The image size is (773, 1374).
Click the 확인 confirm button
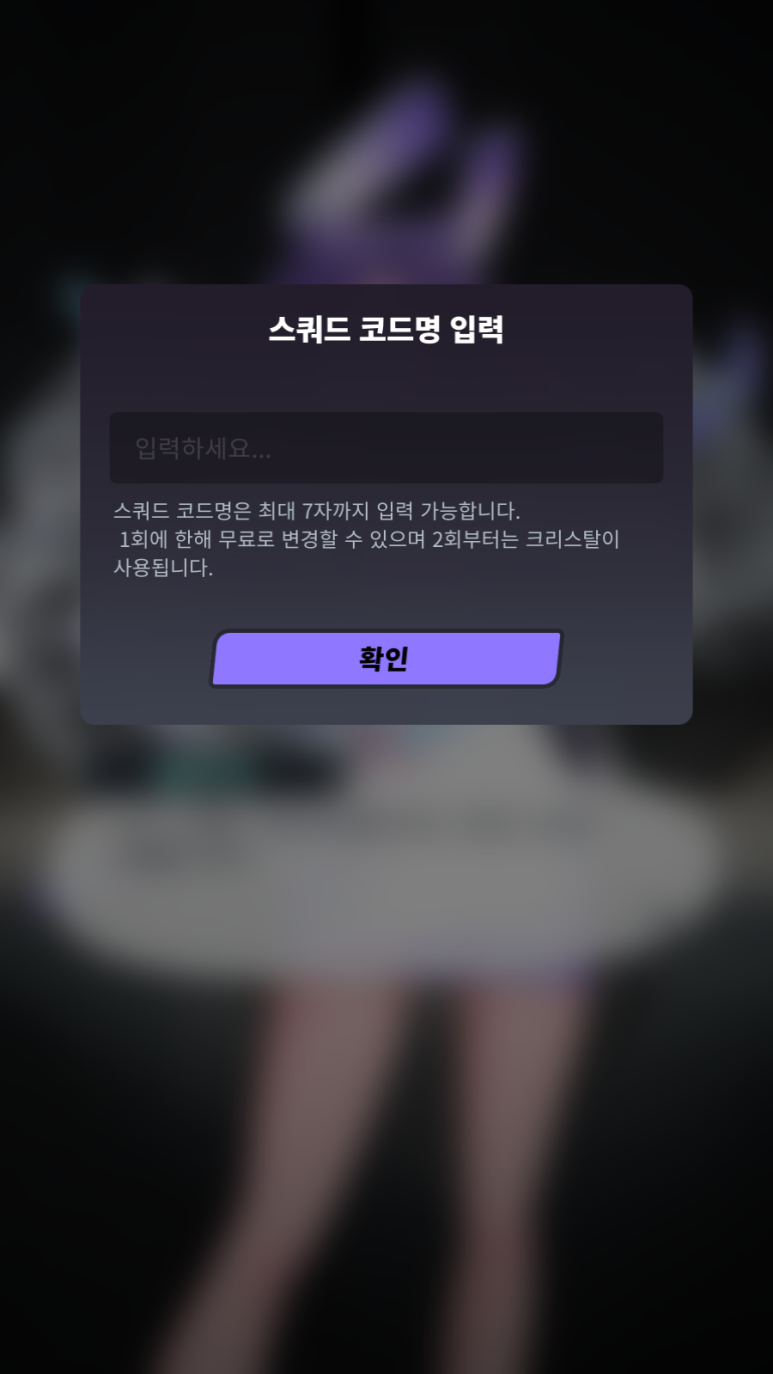tap(386, 658)
